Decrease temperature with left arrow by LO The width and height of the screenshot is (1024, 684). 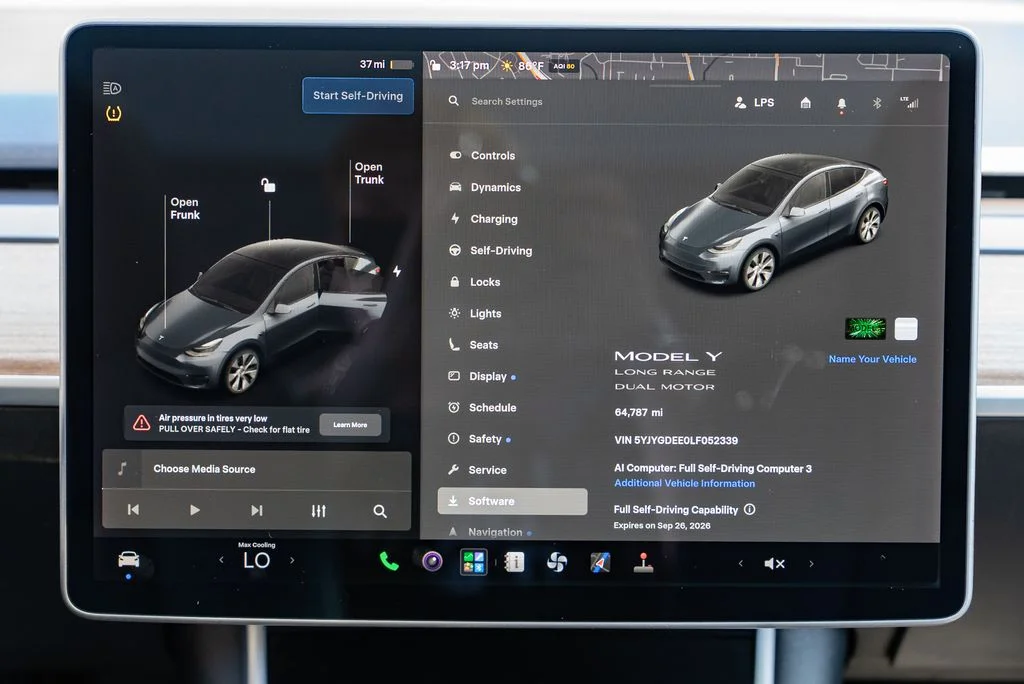(221, 560)
